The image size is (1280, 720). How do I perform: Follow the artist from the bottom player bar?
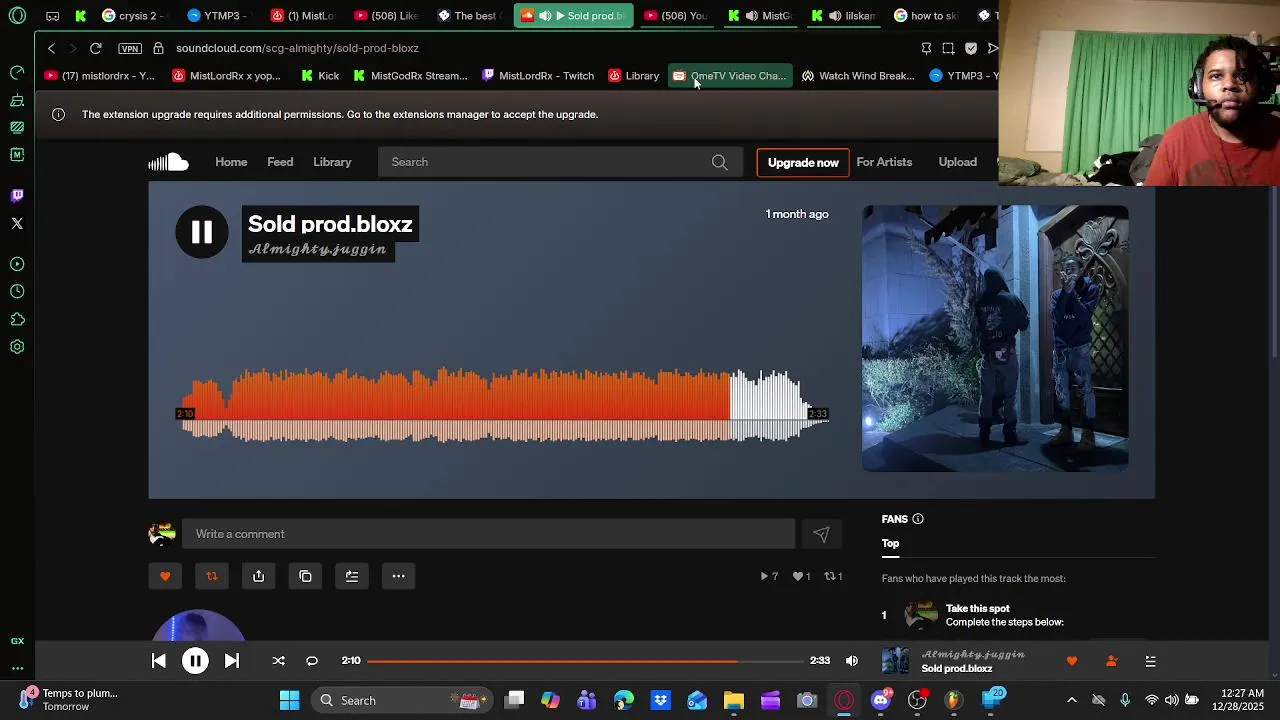point(1111,661)
